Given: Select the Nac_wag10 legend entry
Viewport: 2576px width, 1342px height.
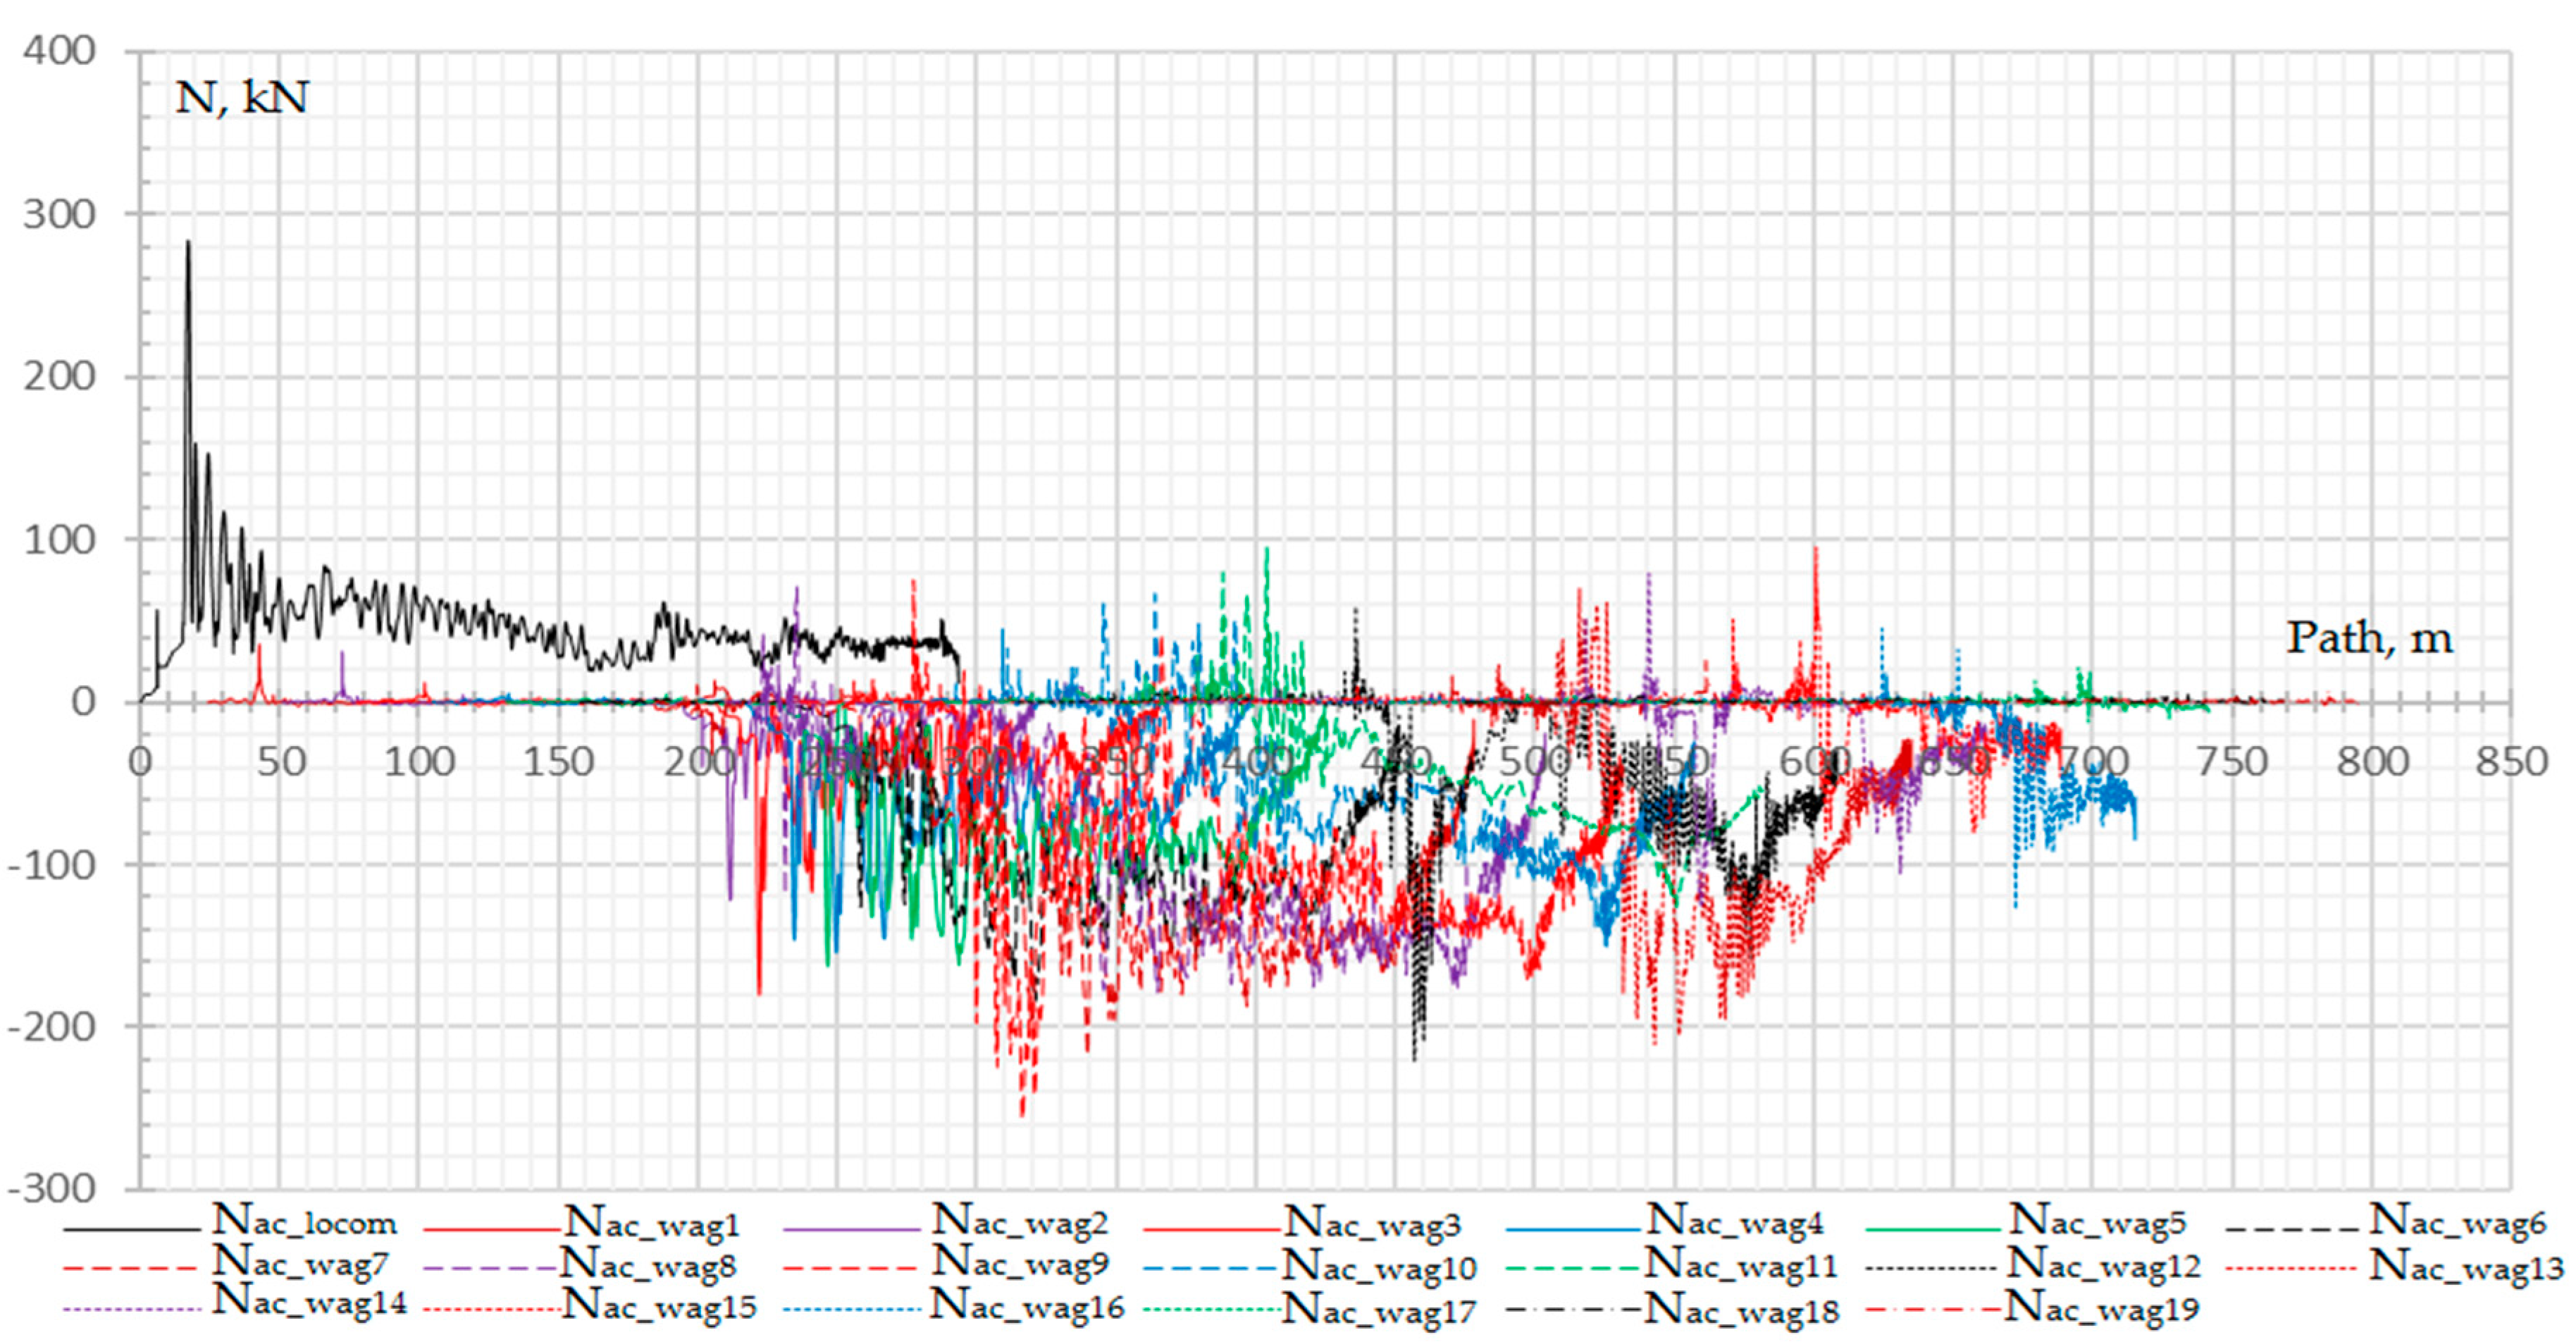Looking at the screenshot, I should coord(1379,1266).
